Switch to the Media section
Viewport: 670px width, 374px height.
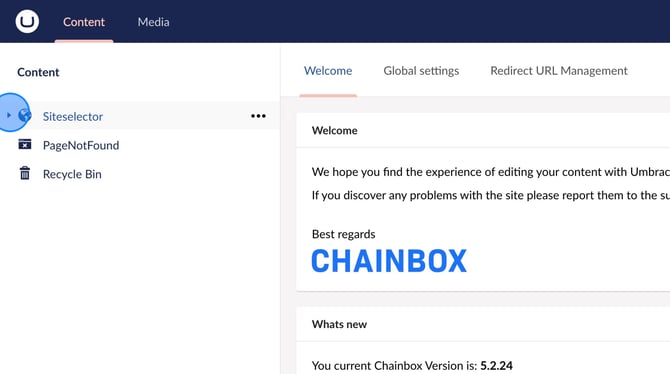pyautogui.click(x=153, y=22)
